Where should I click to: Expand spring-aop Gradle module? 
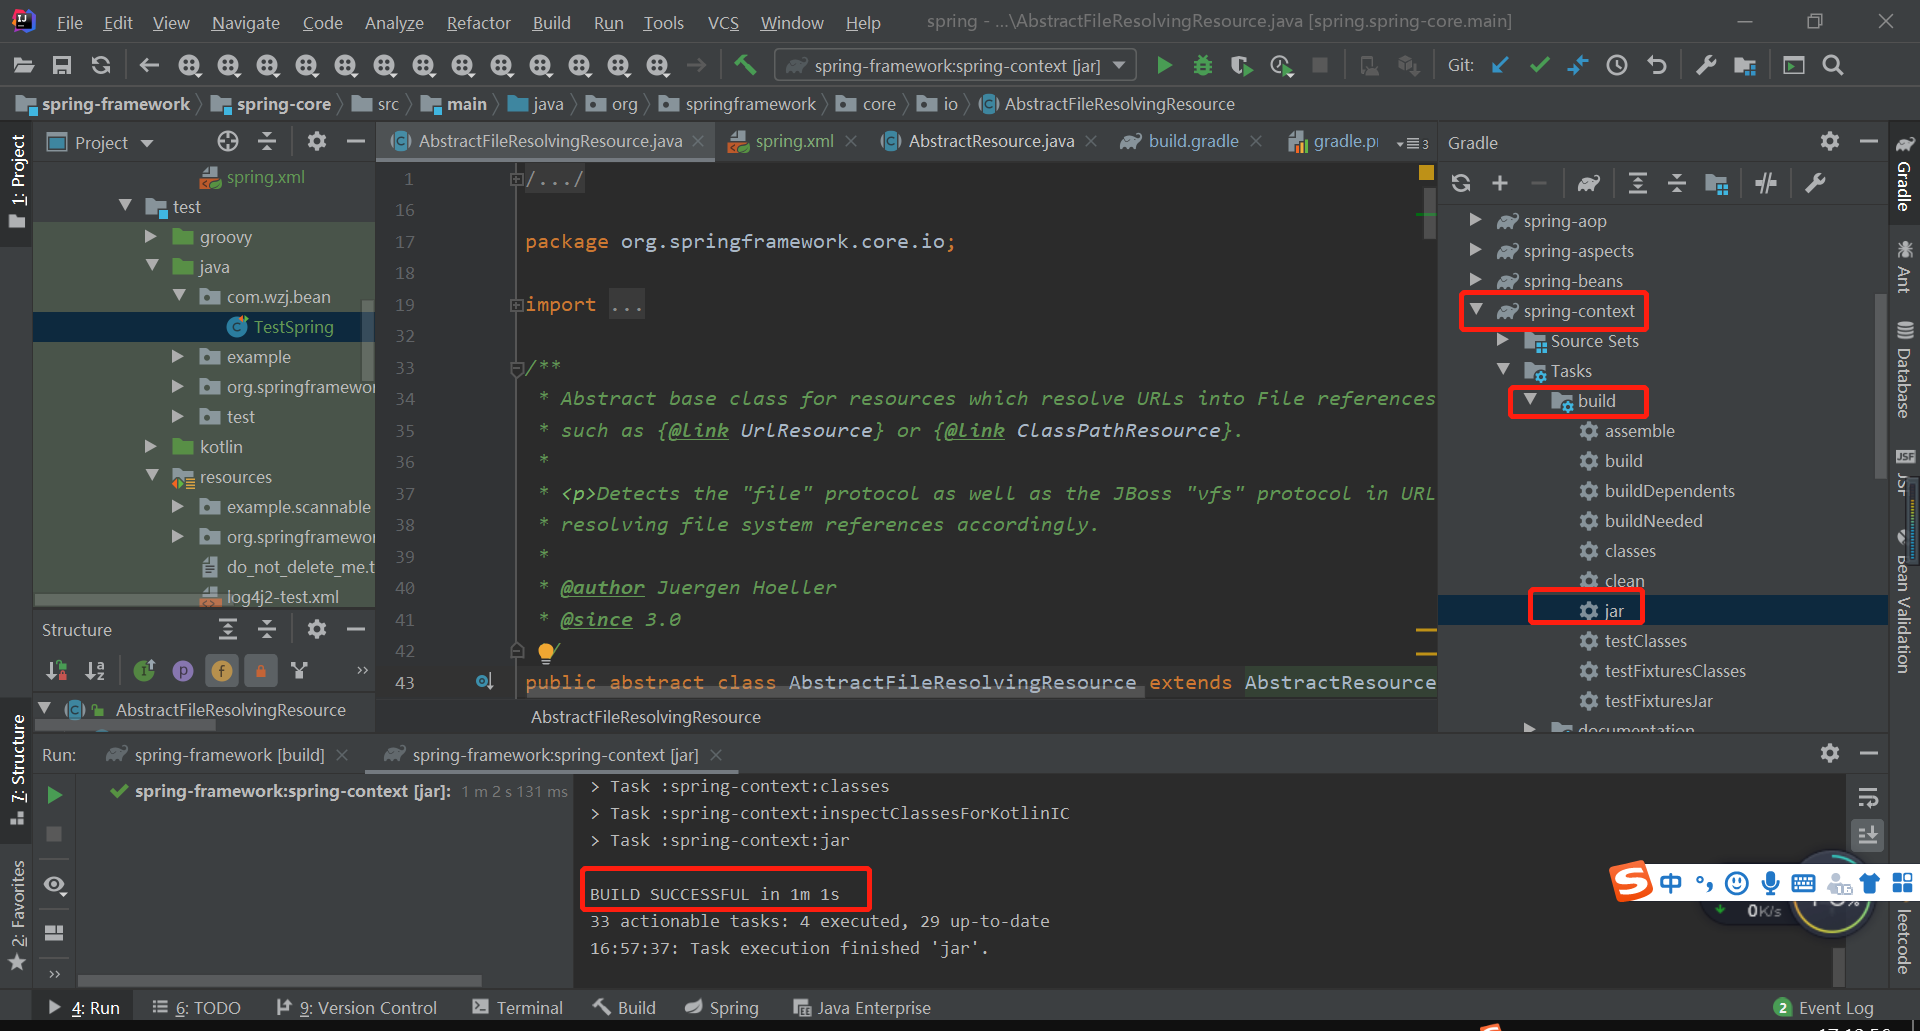[1476, 220]
